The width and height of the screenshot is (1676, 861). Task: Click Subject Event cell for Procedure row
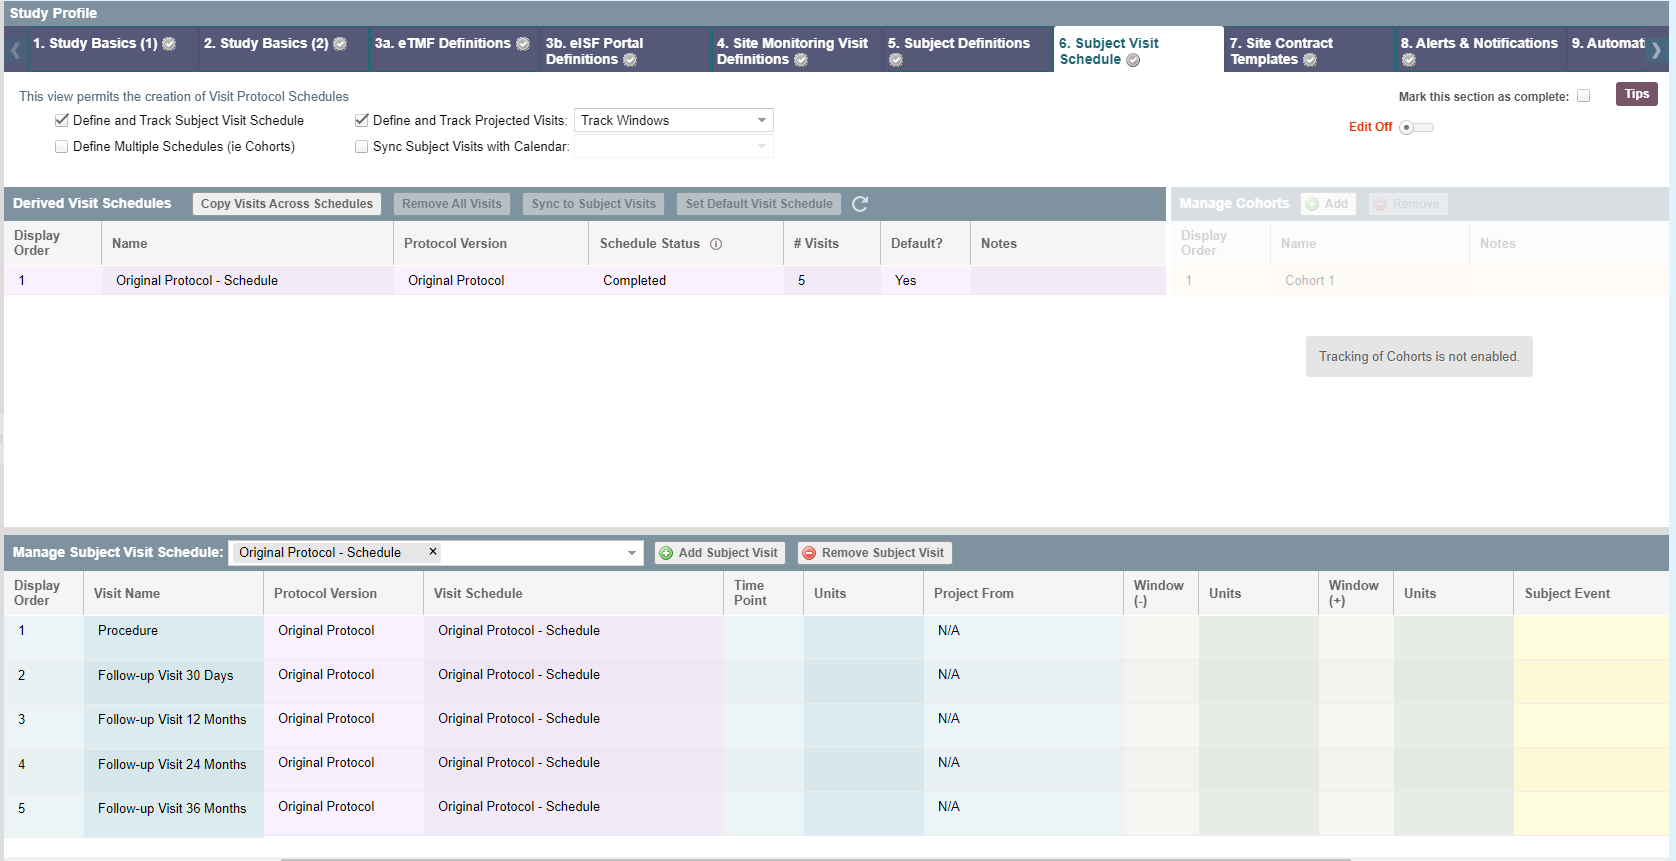[1591, 638]
